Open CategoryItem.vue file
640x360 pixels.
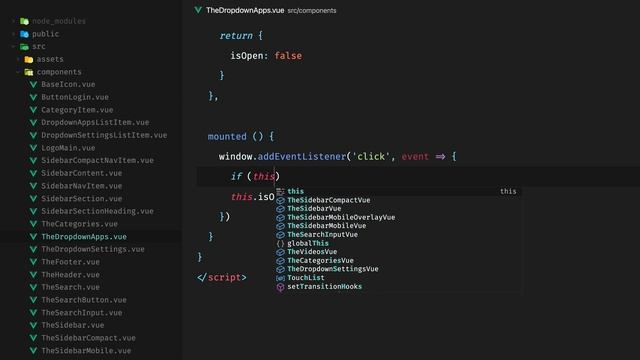tap(77, 110)
